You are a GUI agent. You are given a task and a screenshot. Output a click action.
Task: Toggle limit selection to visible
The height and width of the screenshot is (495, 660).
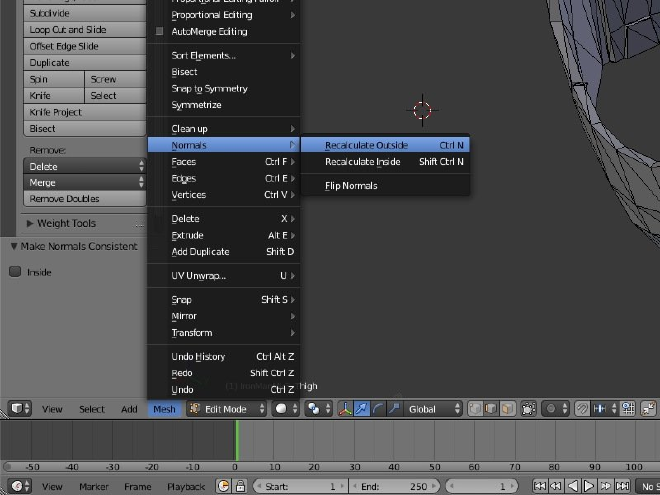(x=528, y=409)
